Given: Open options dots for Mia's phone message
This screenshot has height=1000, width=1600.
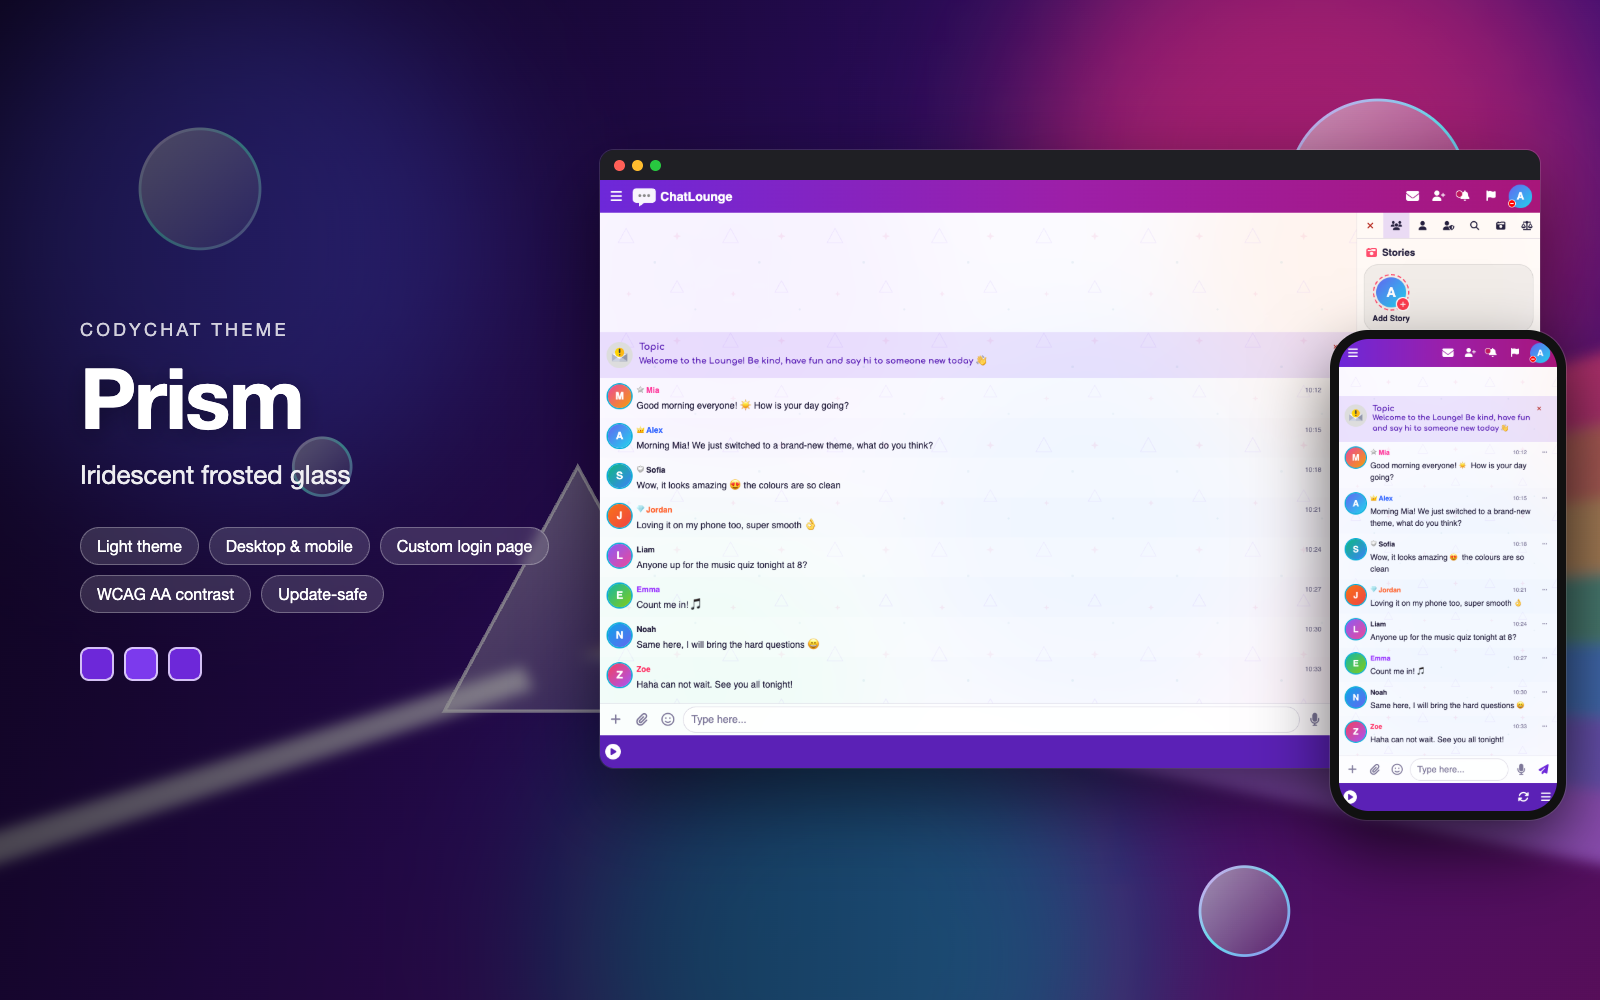Looking at the screenshot, I should (1544, 452).
